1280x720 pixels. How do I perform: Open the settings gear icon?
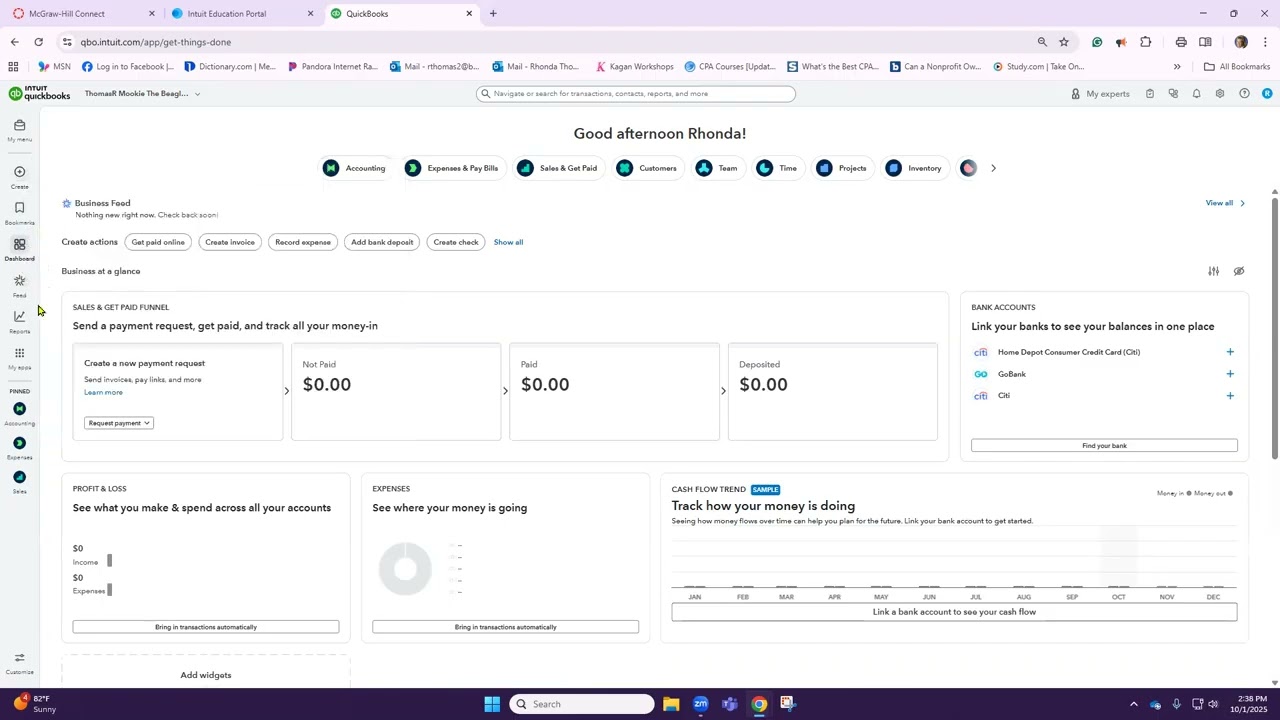click(1220, 94)
